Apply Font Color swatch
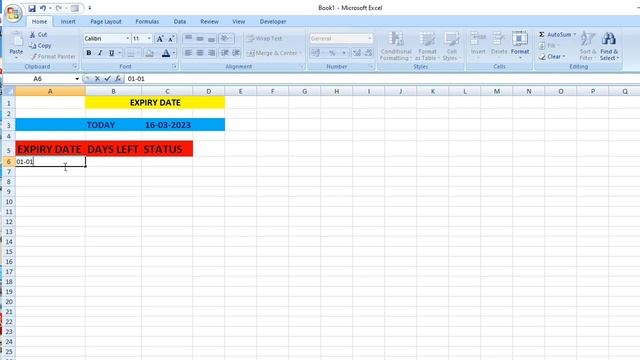This screenshot has height=360, width=640. tap(166, 53)
